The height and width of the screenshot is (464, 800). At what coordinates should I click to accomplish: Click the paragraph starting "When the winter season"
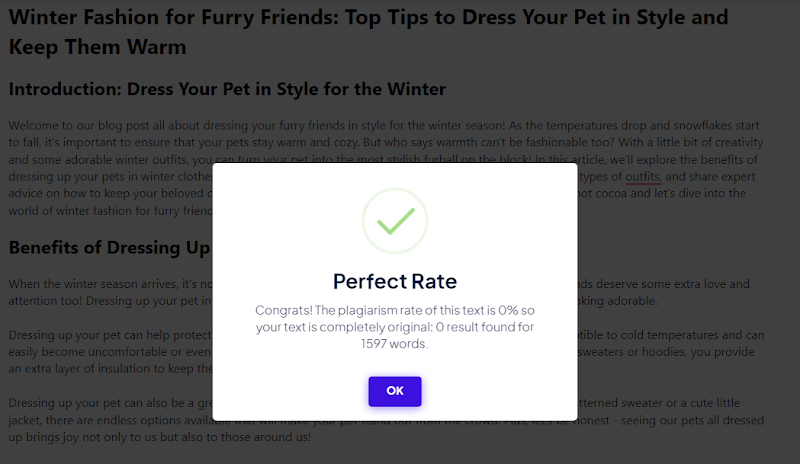pos(100,284)
